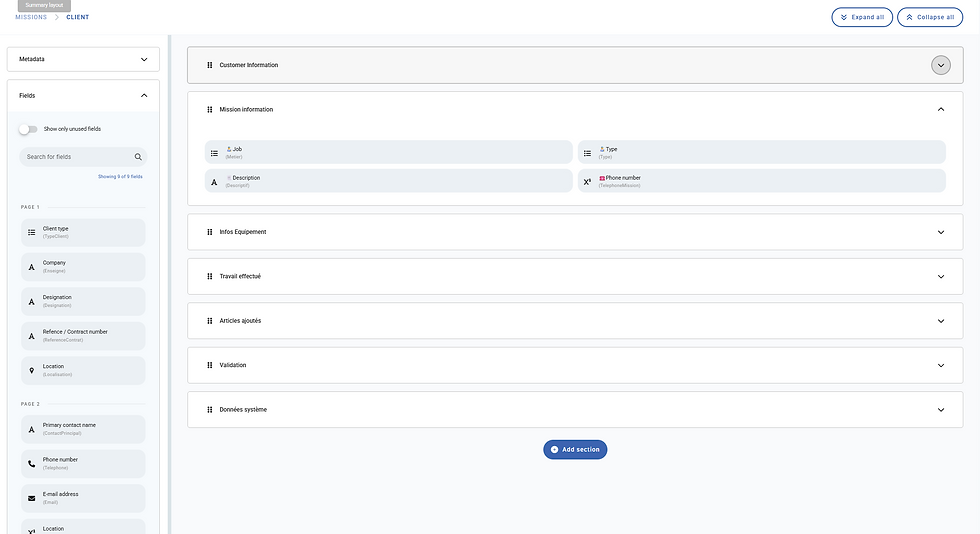Click 'E-mail address' field label

tap(61, 494)
